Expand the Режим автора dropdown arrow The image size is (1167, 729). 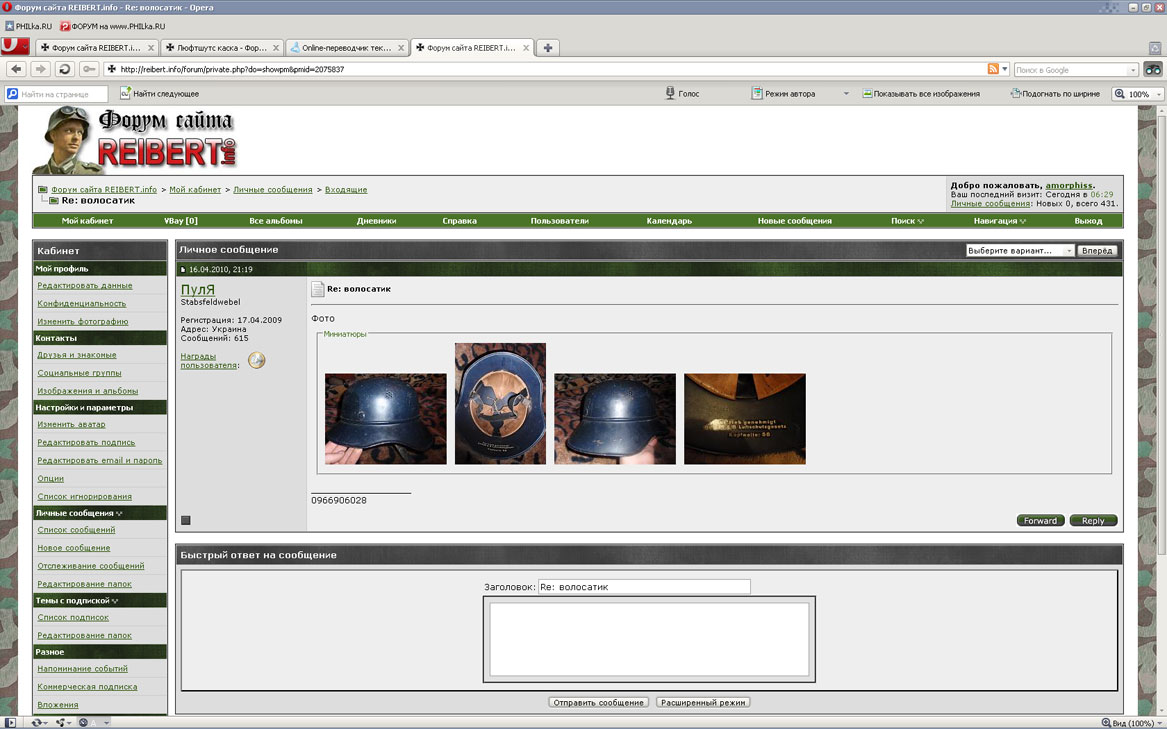coord(846,94)
